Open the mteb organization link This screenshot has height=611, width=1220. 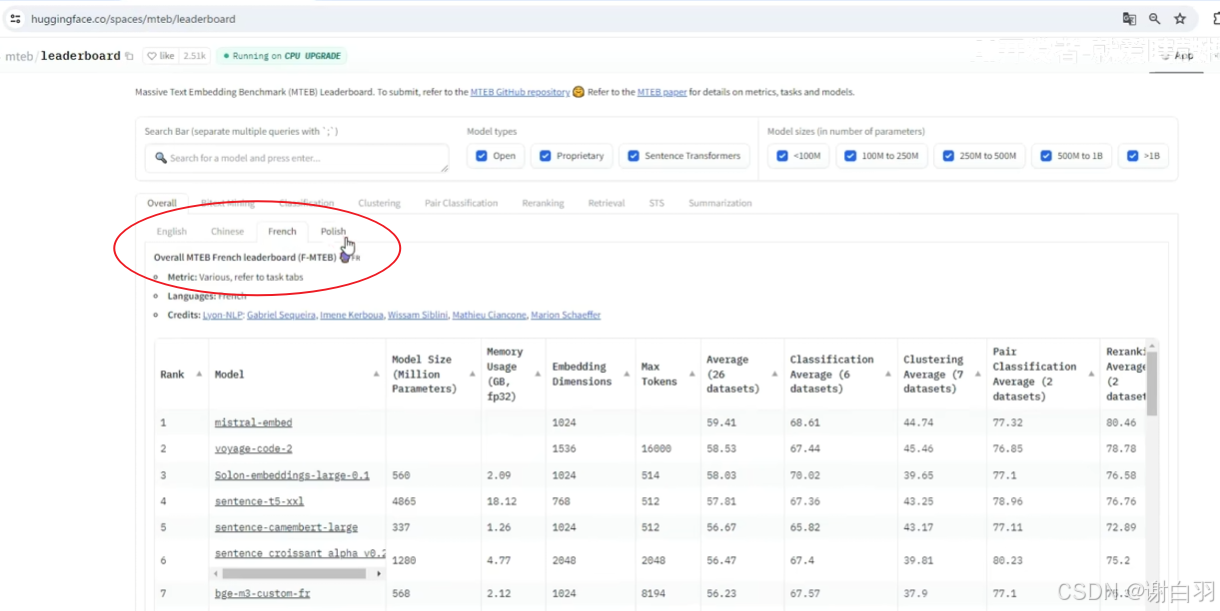(x=19, y=56)
